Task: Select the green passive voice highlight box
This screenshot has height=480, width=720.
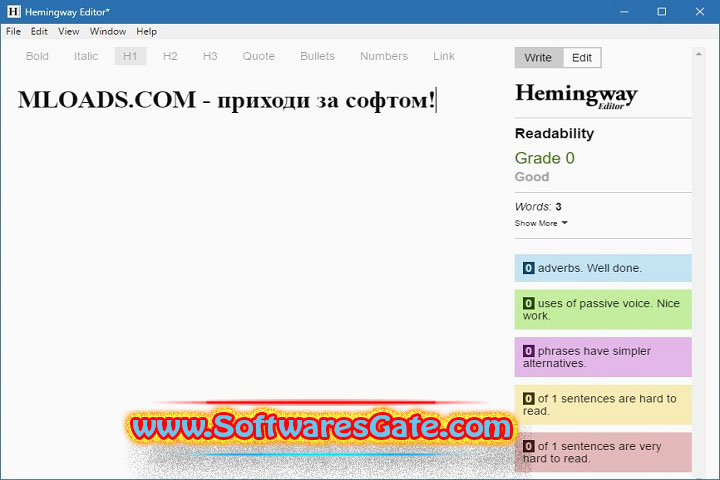Action: 603,309
